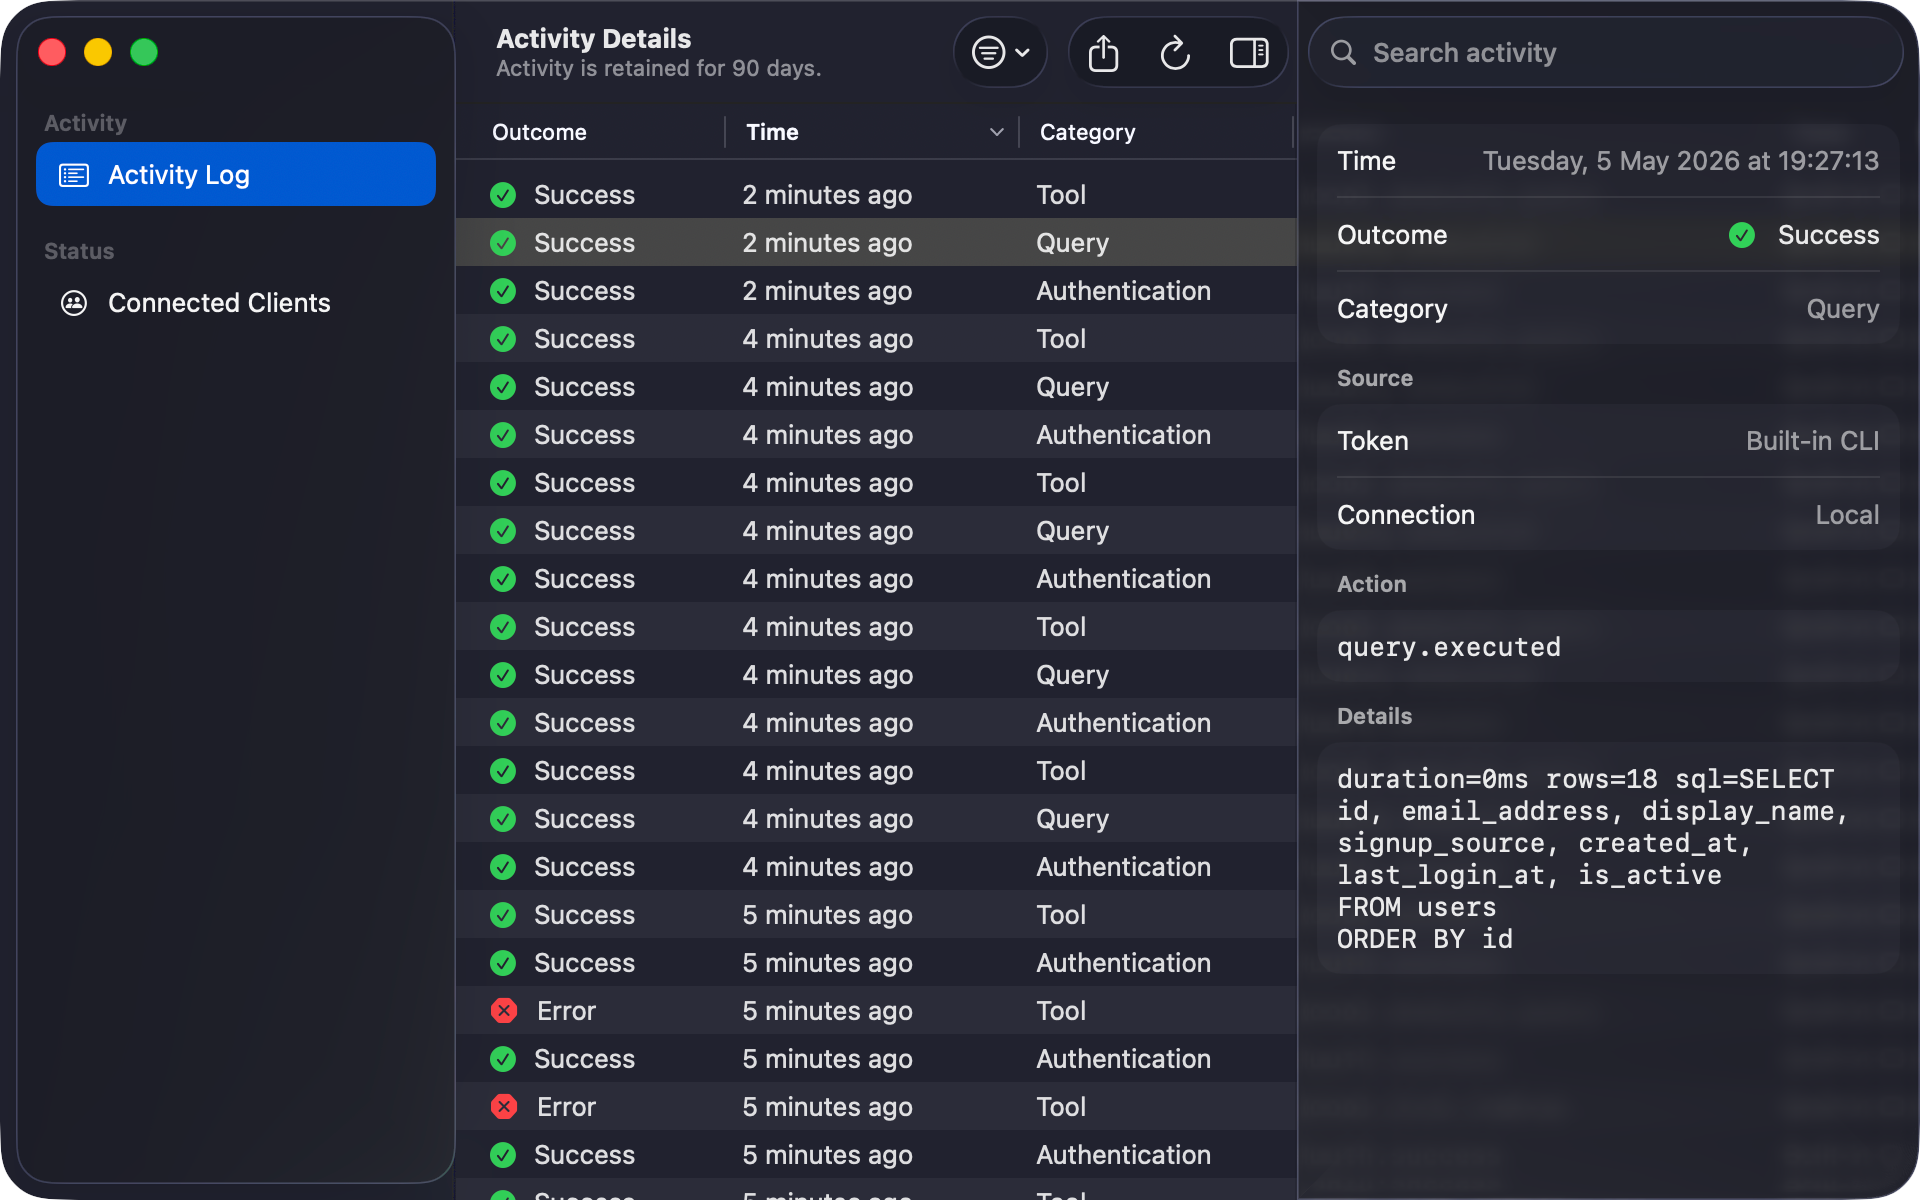Sort by the Outcome column header
Screen dimensions: 1920x1200
pyautogui.click(x=539, y=132)
